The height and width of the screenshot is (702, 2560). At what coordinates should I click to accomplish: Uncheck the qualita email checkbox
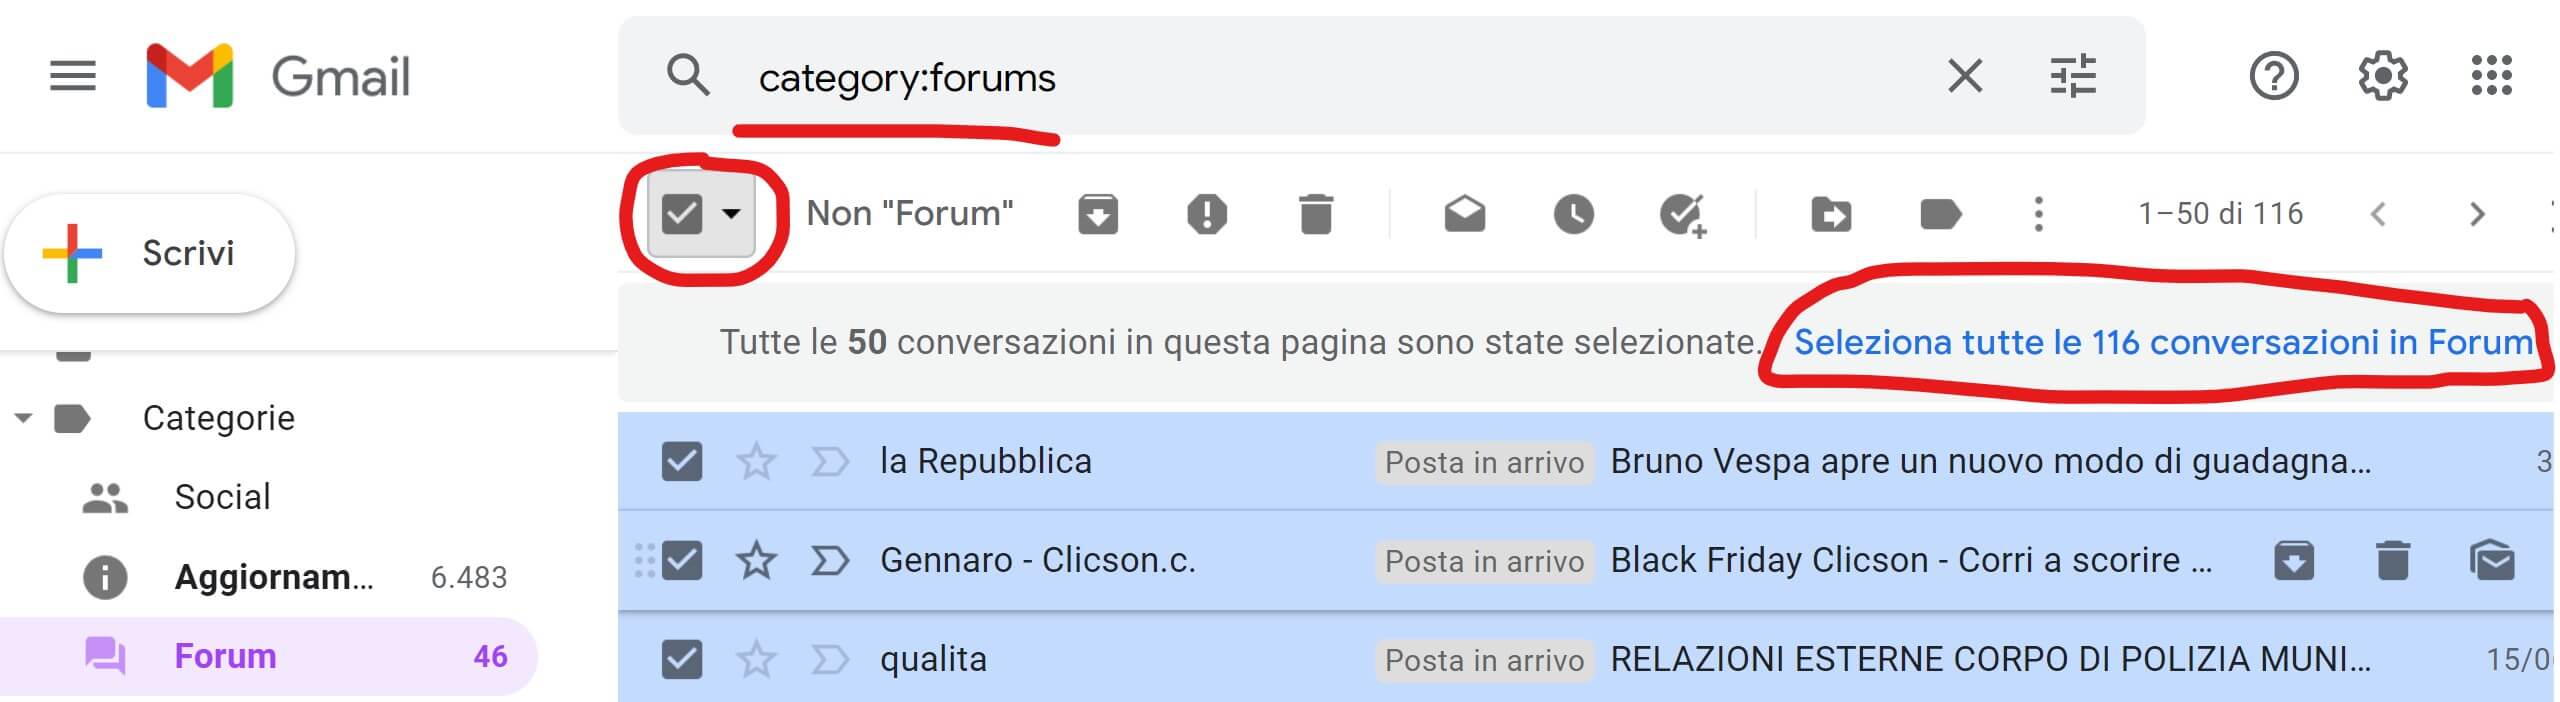682,659
